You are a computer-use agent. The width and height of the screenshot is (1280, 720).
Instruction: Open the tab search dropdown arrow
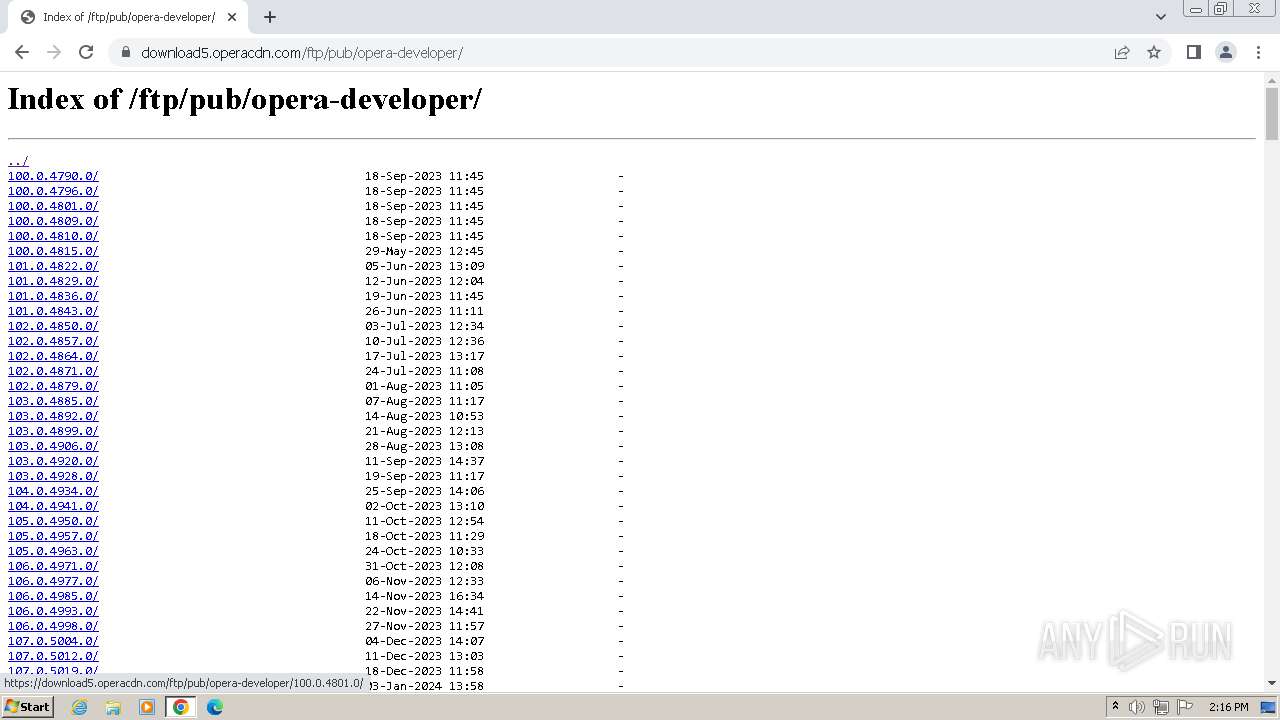pos(1160,17)
